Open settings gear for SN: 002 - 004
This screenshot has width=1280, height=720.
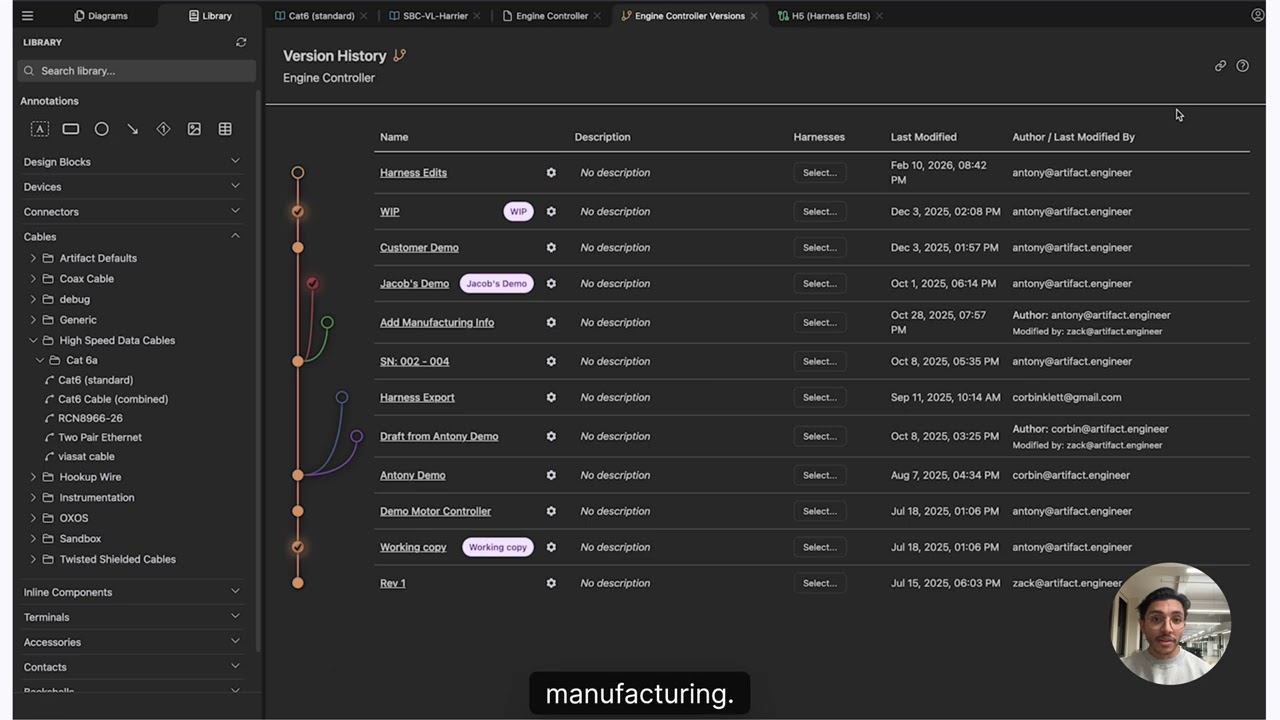tap(551, 362)
